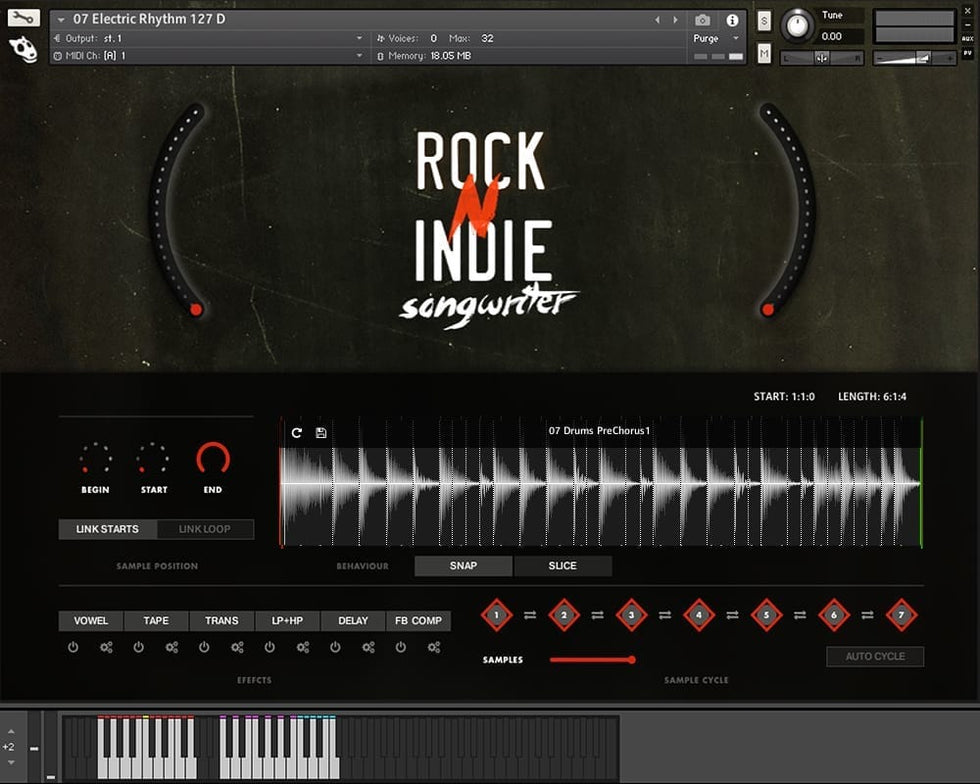Image resolution: width=980 pixels, height=784 pixels.
Task: Click the reload sample icon above the waveform
Action: tap(296, 433)
